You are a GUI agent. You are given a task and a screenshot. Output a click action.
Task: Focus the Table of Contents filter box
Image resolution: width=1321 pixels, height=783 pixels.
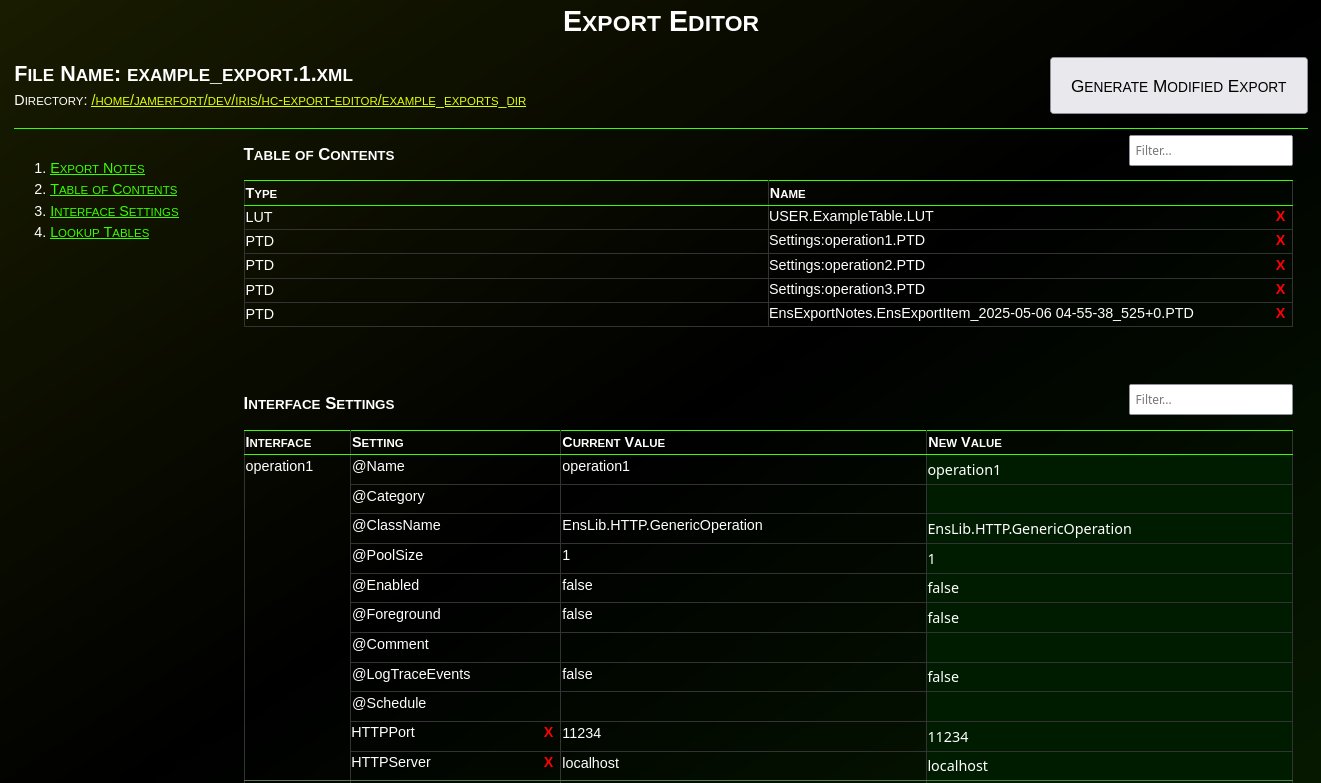click(1210, 150)
